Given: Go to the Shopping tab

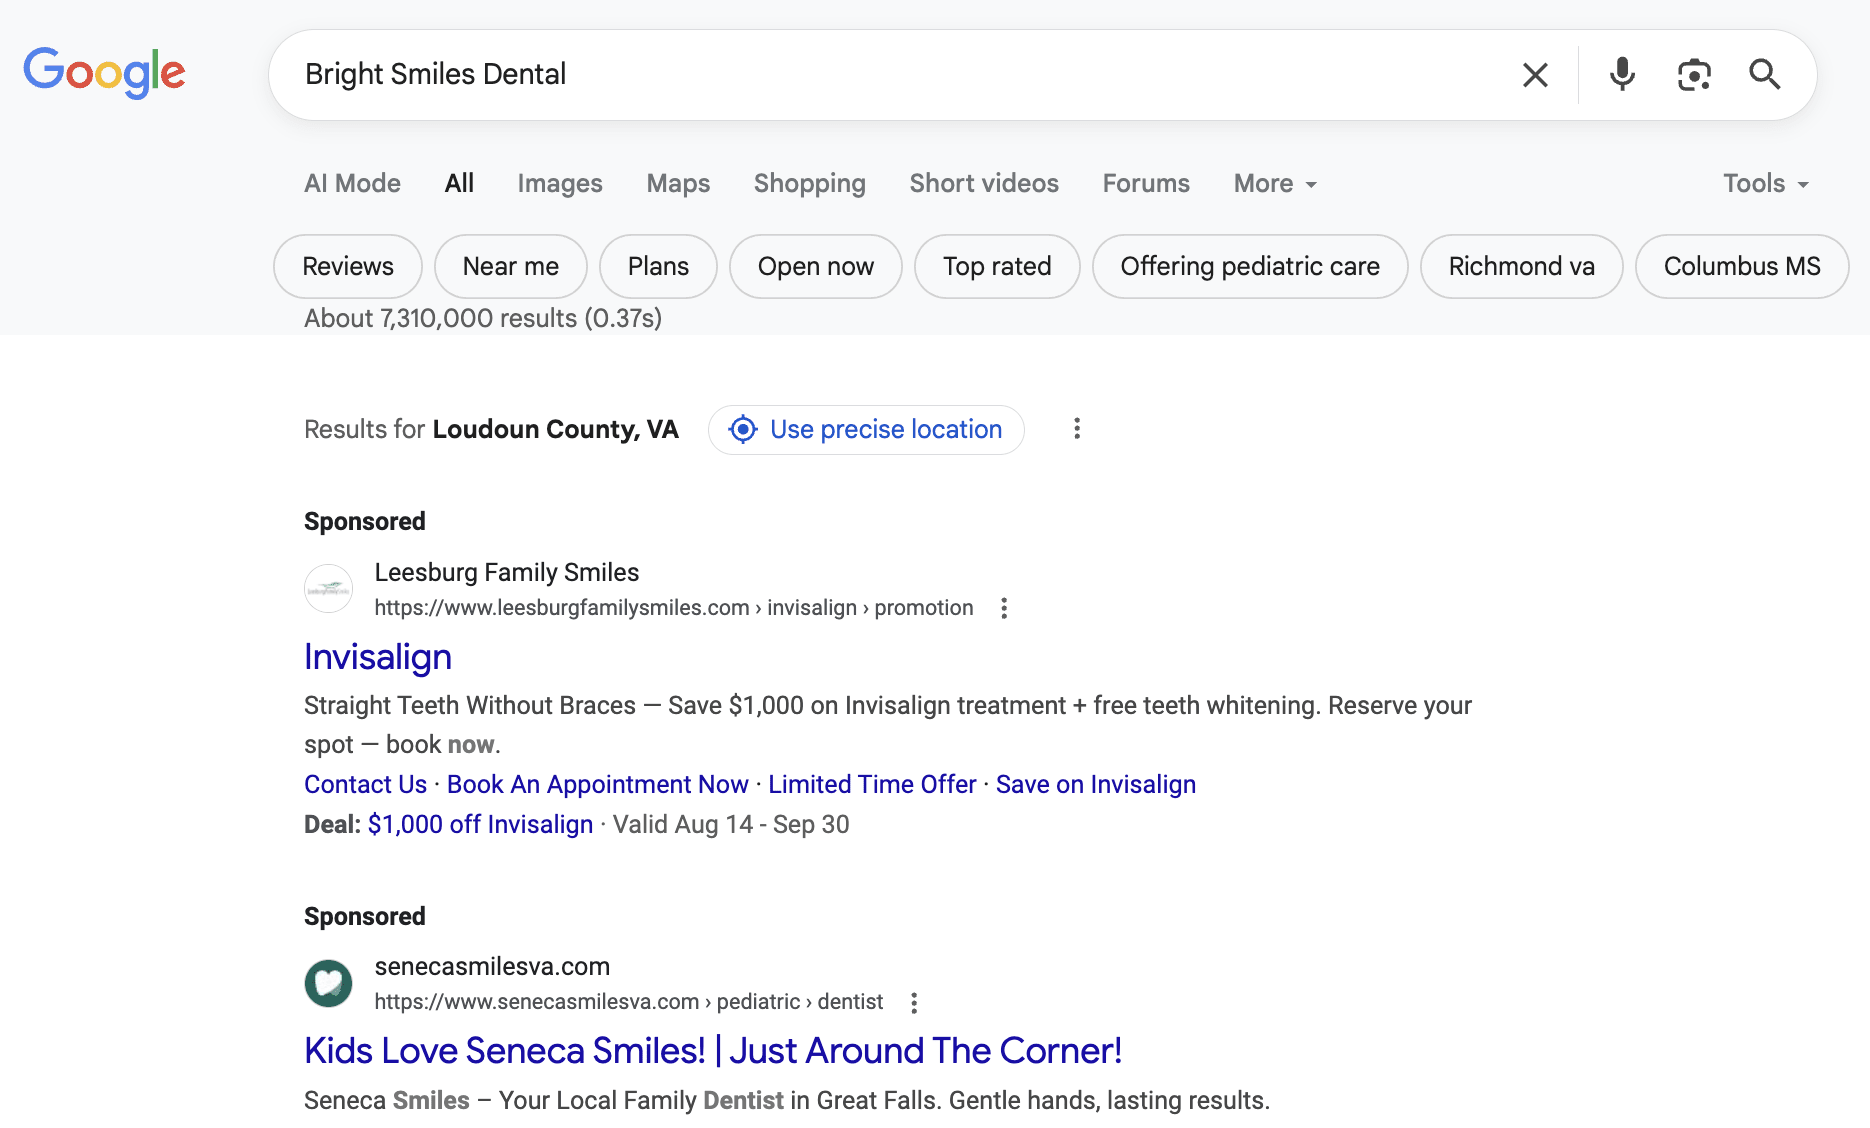Looking at the screenshot, I should pos(810,184).
